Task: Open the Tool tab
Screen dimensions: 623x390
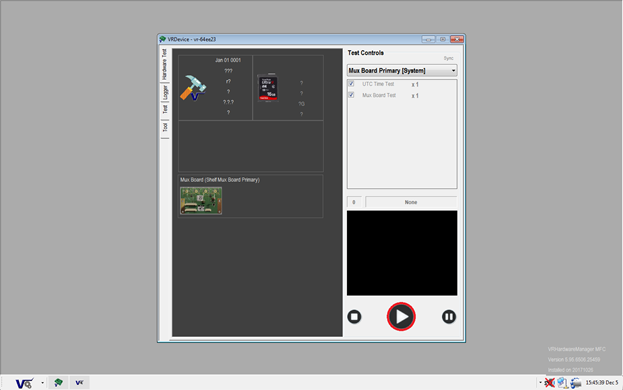Action: (165, 127)
